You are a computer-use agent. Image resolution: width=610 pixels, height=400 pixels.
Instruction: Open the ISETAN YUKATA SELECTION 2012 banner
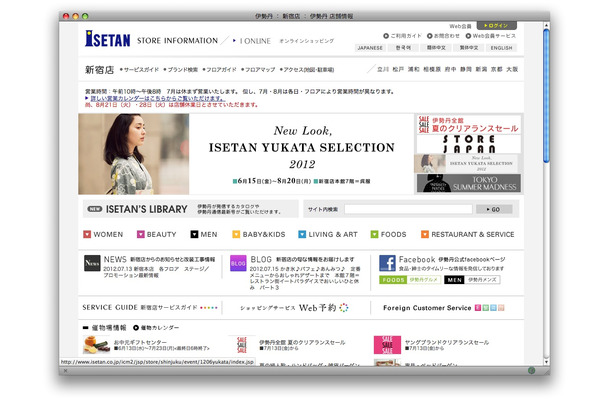click(x=301, y=154)
